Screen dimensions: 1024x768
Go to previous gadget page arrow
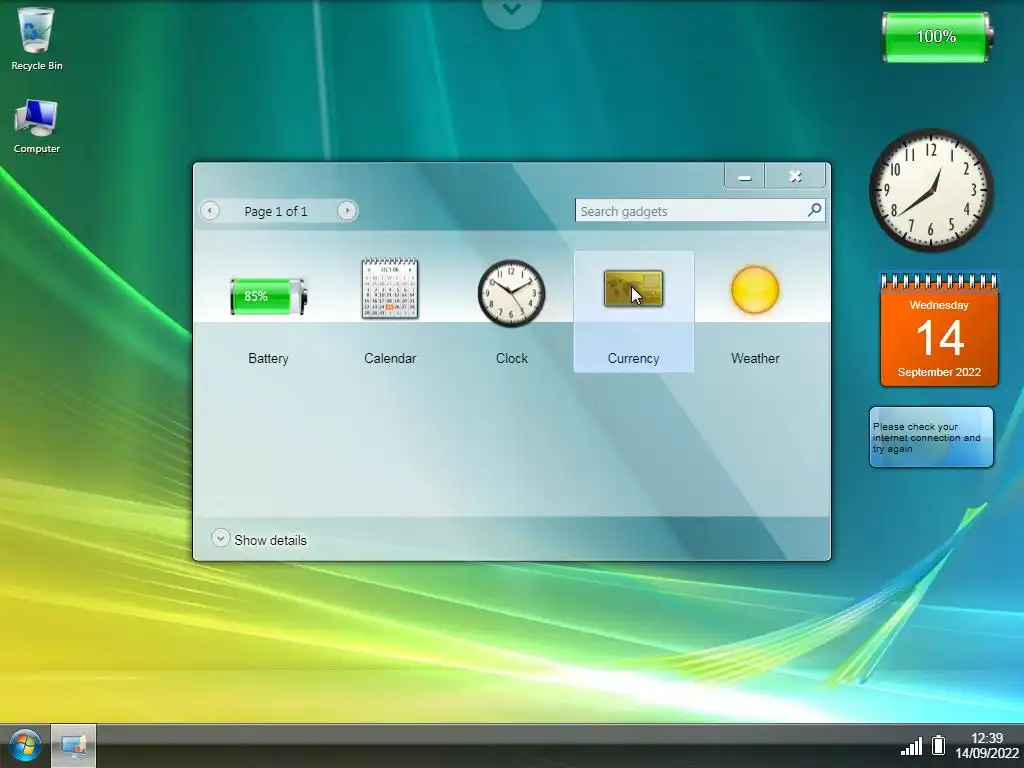(210, 210)
